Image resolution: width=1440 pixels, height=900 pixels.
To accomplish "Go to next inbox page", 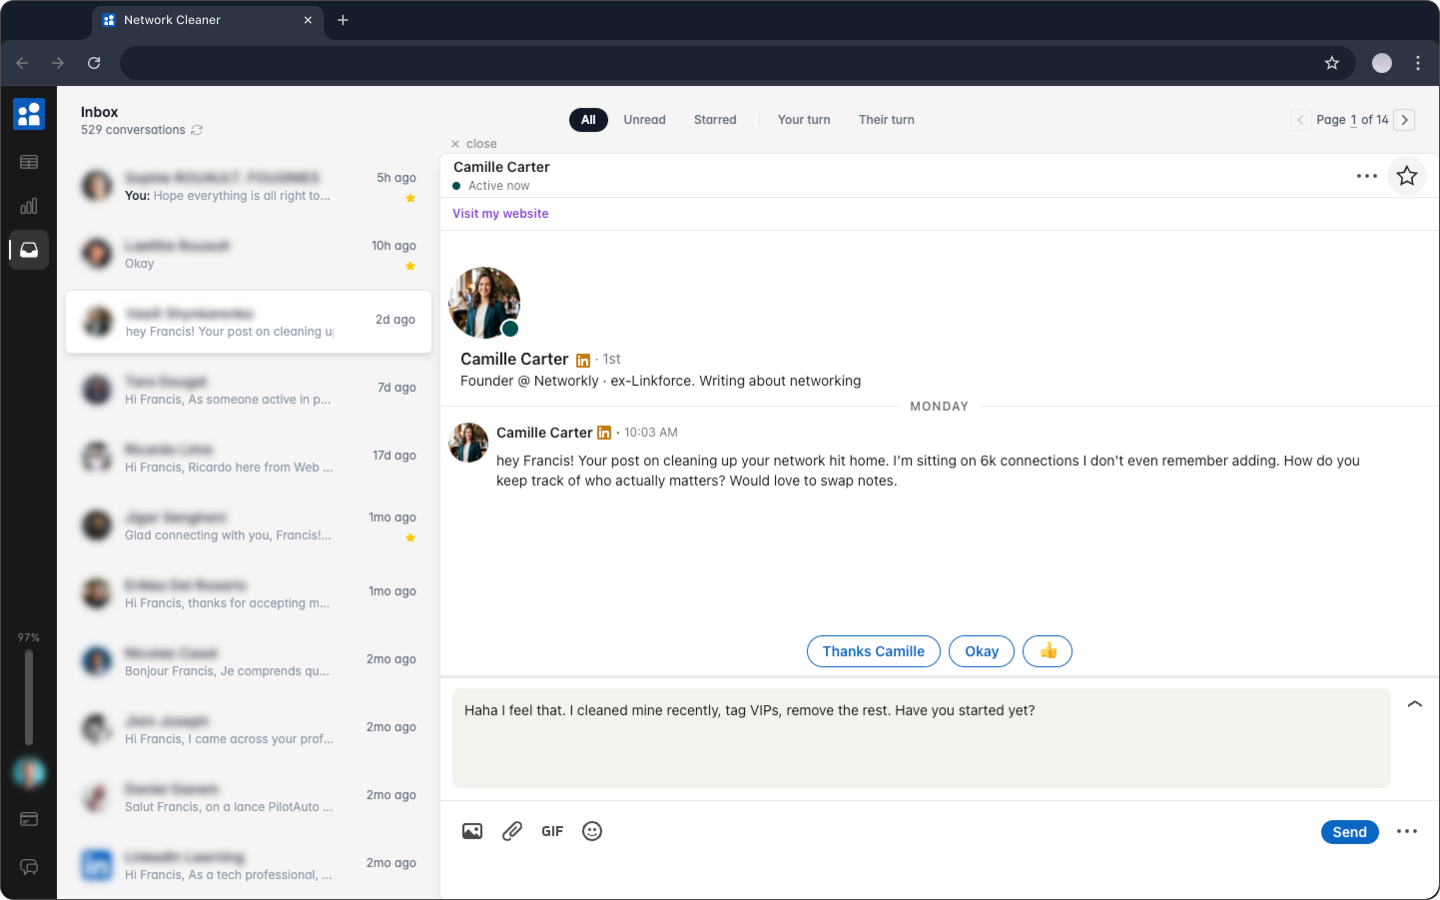I will coord(1405,120).
